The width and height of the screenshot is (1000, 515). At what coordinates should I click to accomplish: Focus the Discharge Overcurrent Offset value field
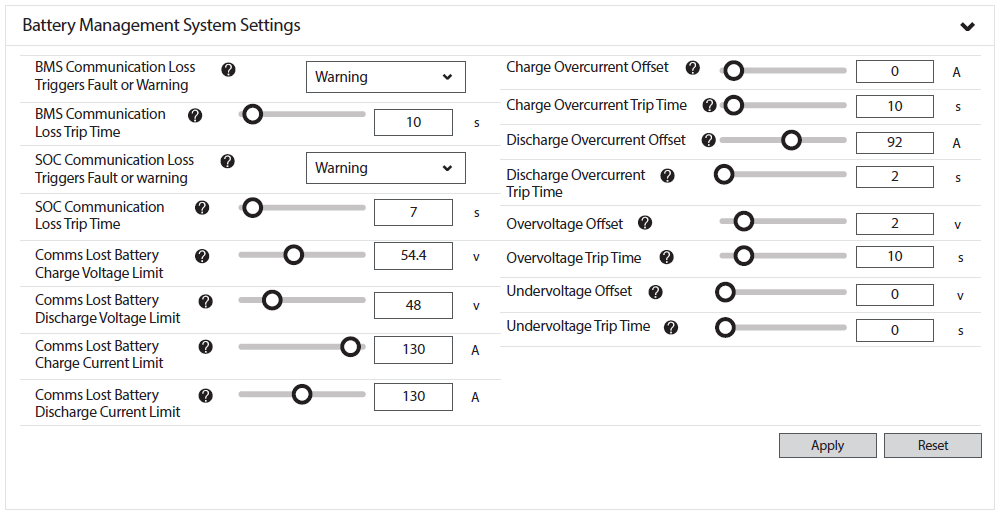click(x=895, y=142)
